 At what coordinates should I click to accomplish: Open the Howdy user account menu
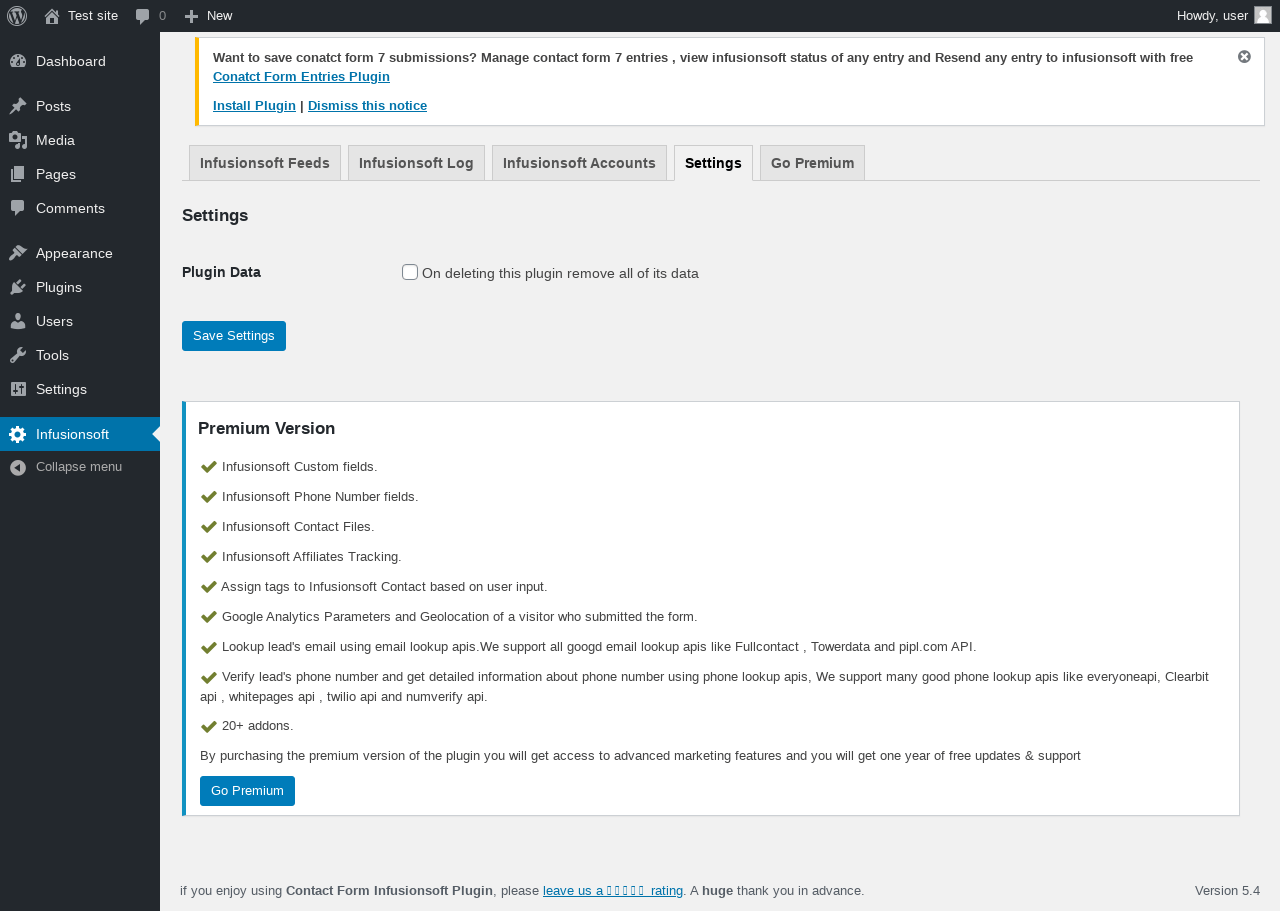(x=1223, y=16)
